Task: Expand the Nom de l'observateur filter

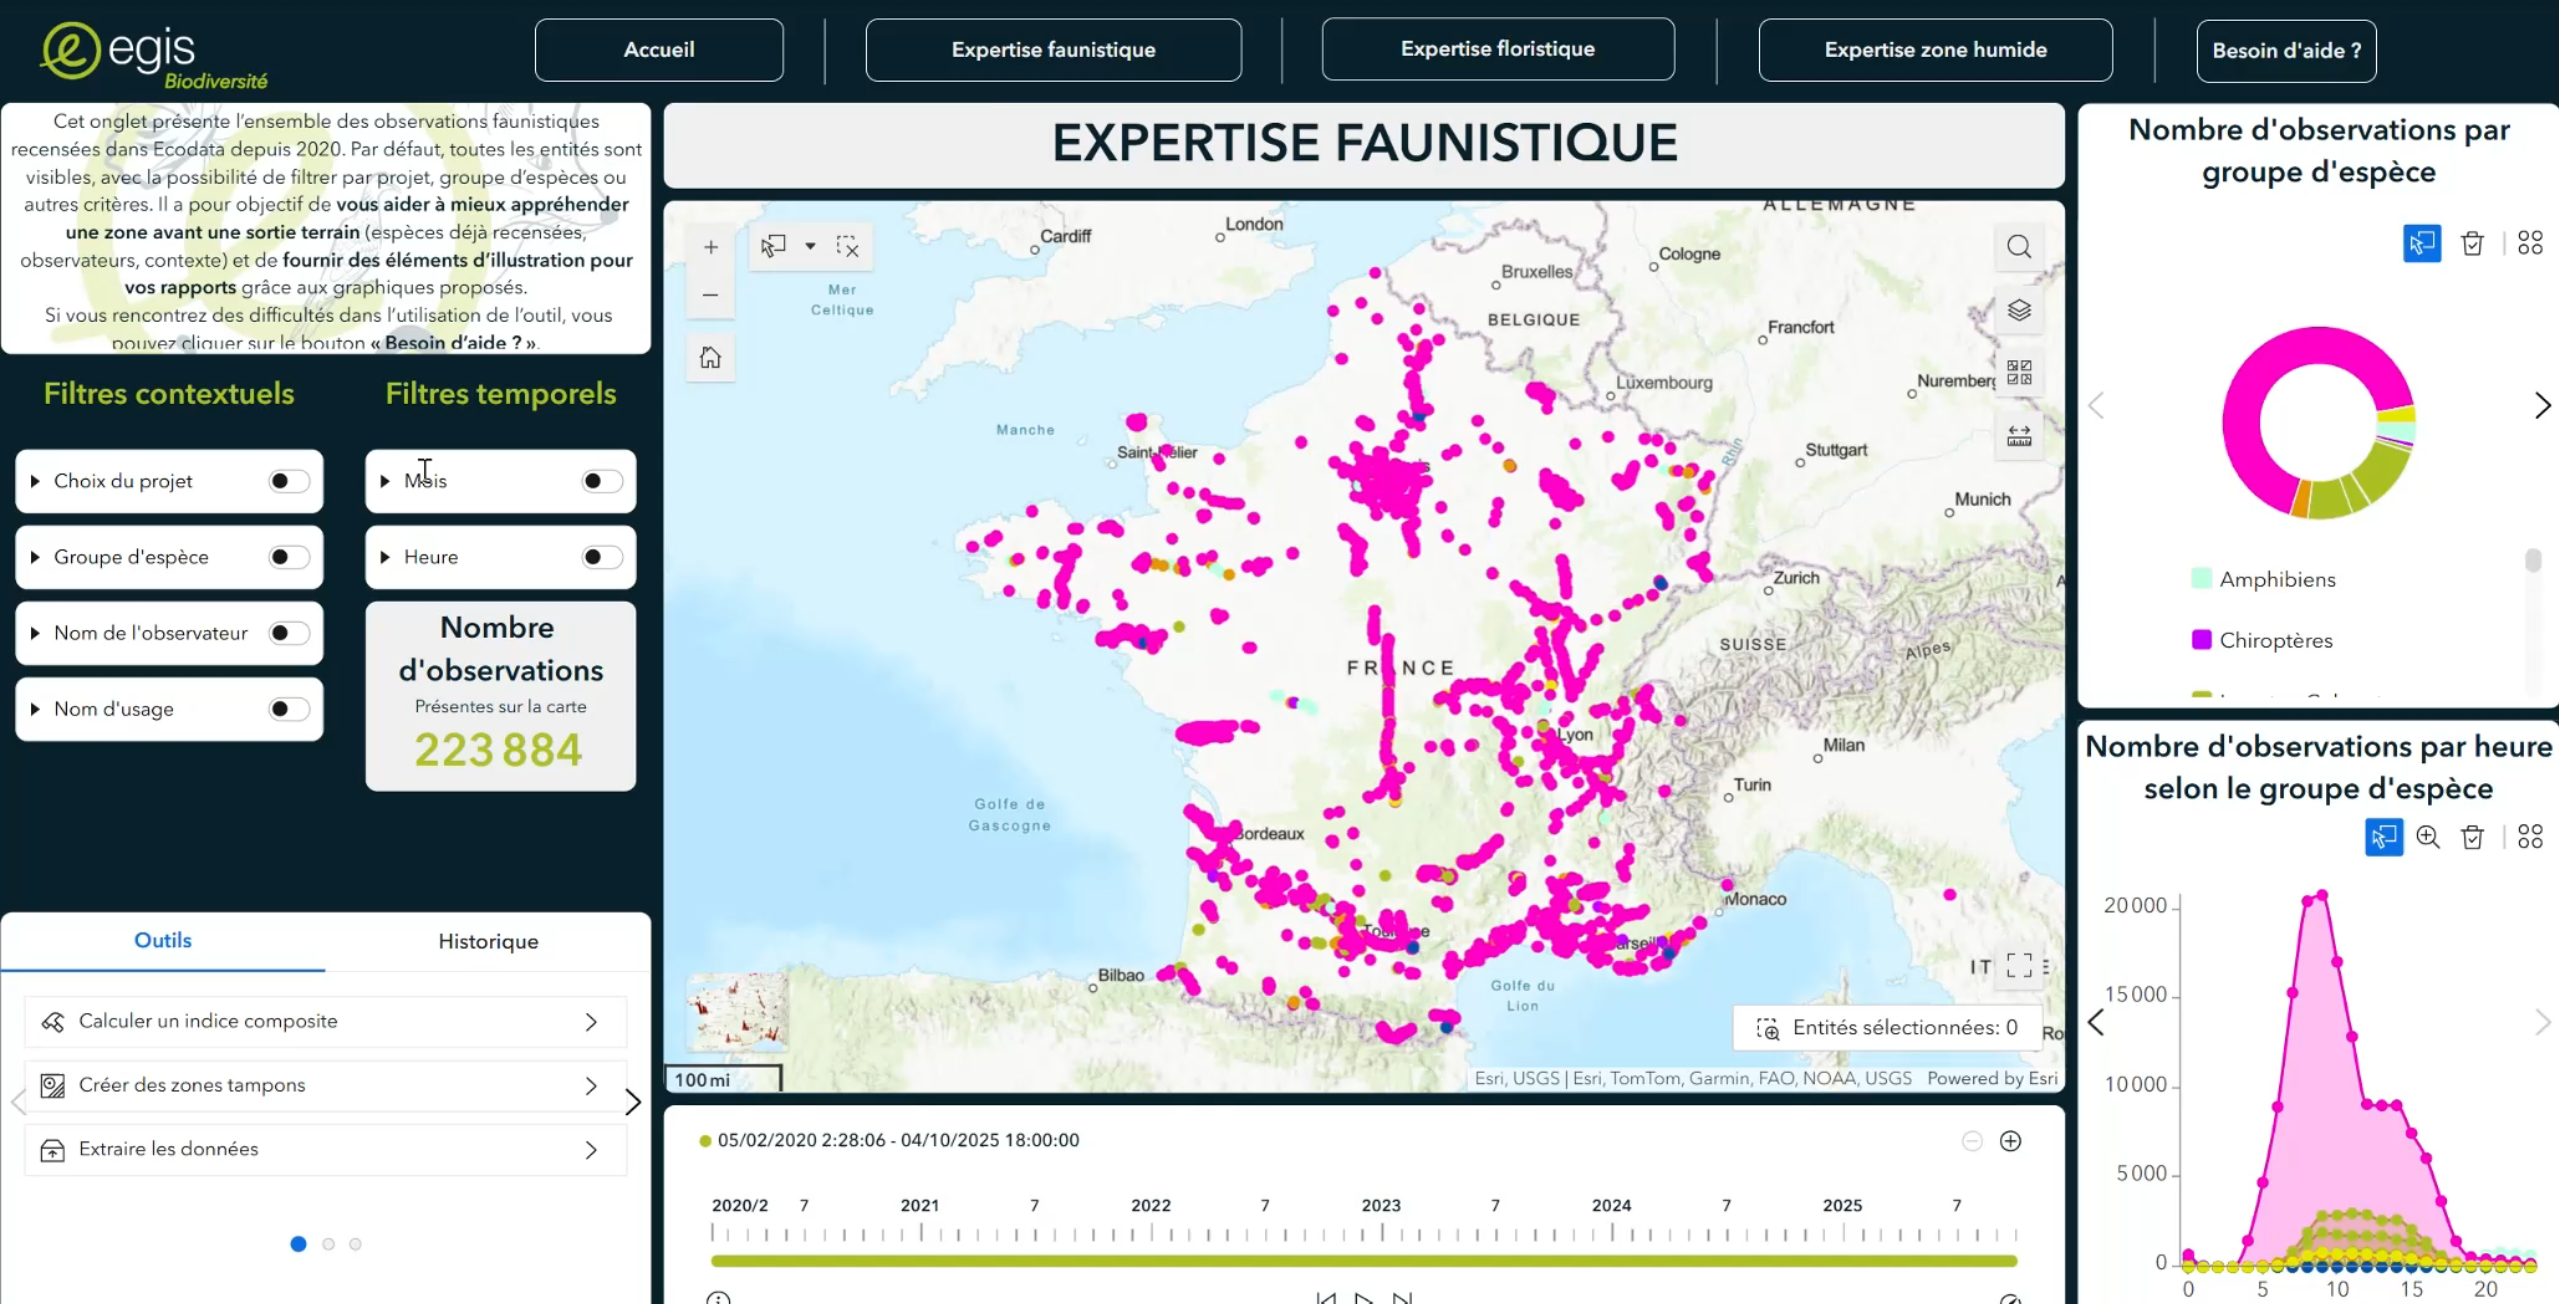Action: coord(36,633)
